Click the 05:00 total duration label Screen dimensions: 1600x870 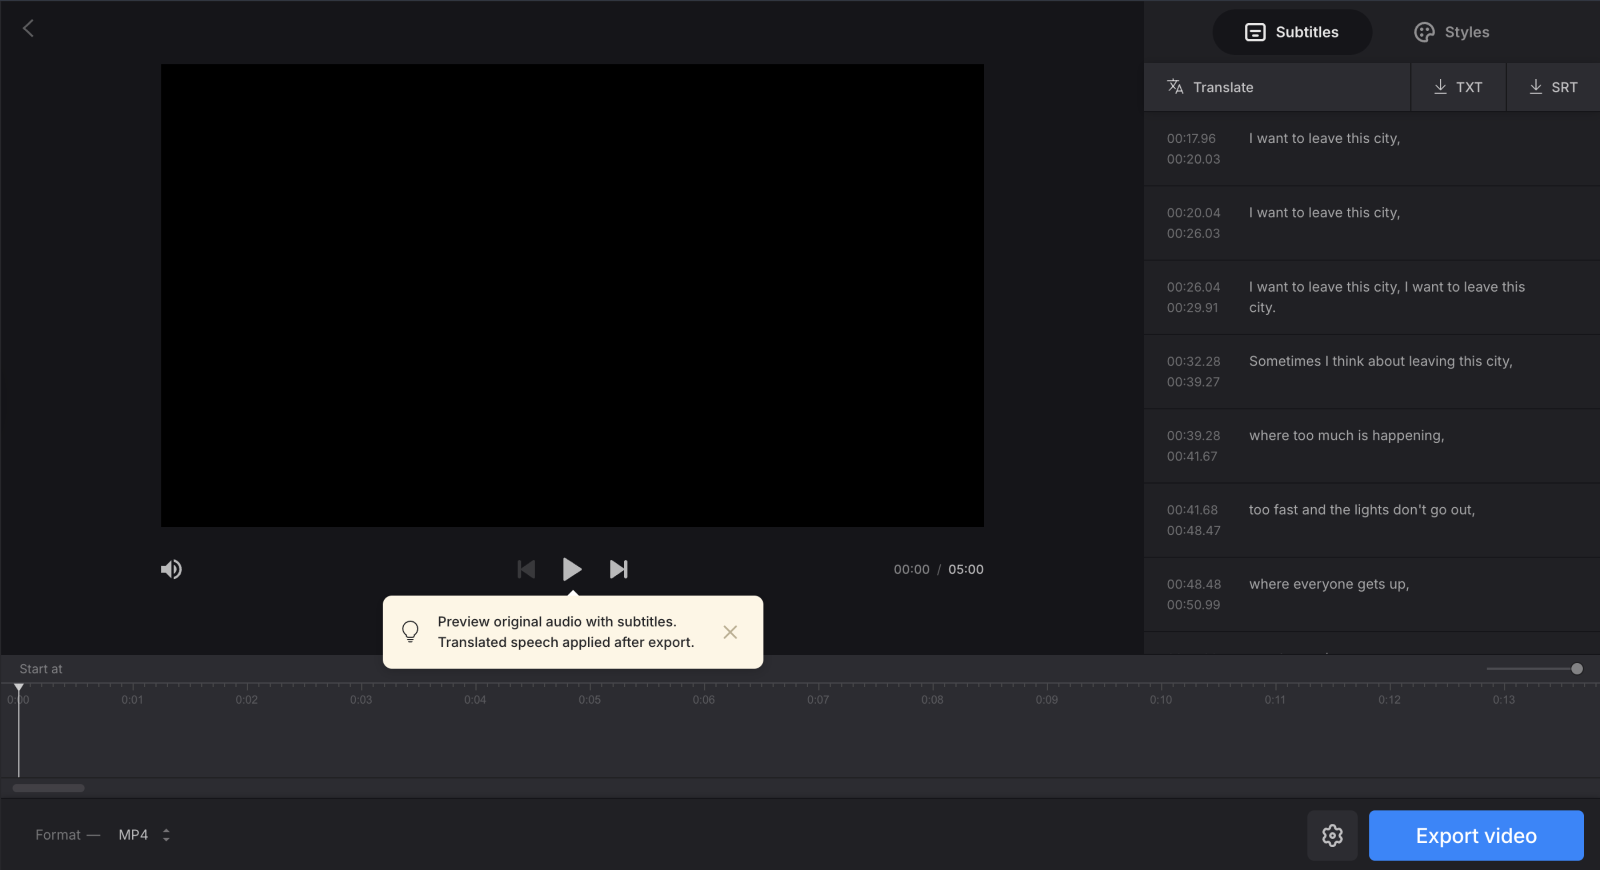(966, 569)
